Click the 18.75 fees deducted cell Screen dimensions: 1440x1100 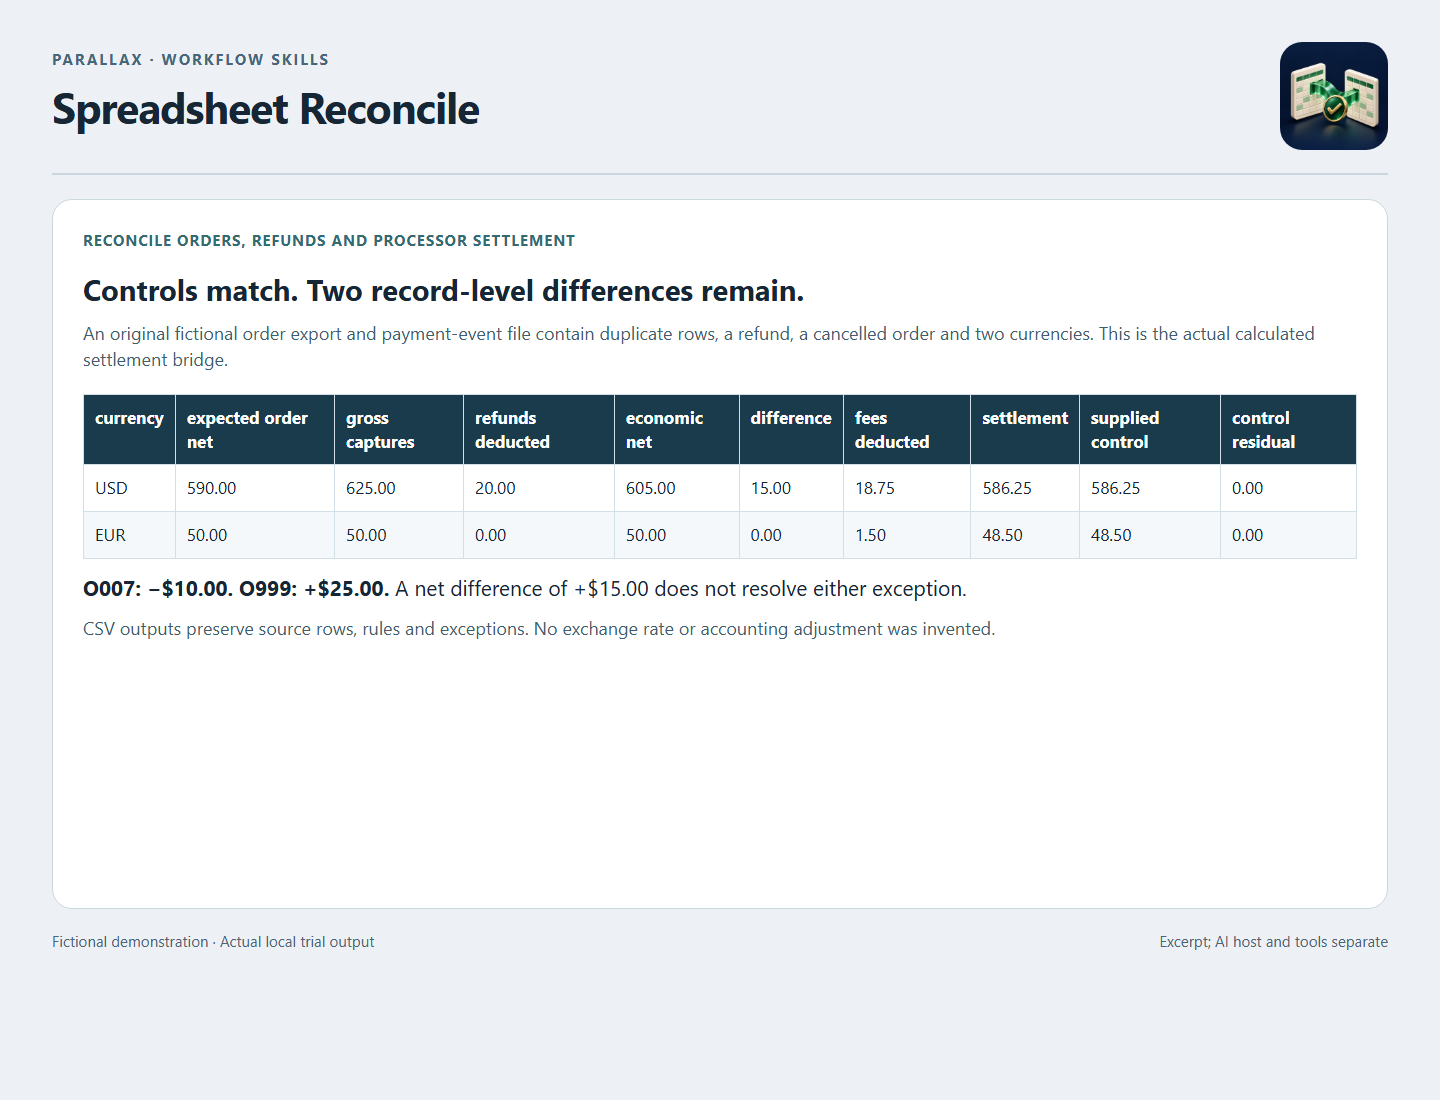(x=907, y=488)
